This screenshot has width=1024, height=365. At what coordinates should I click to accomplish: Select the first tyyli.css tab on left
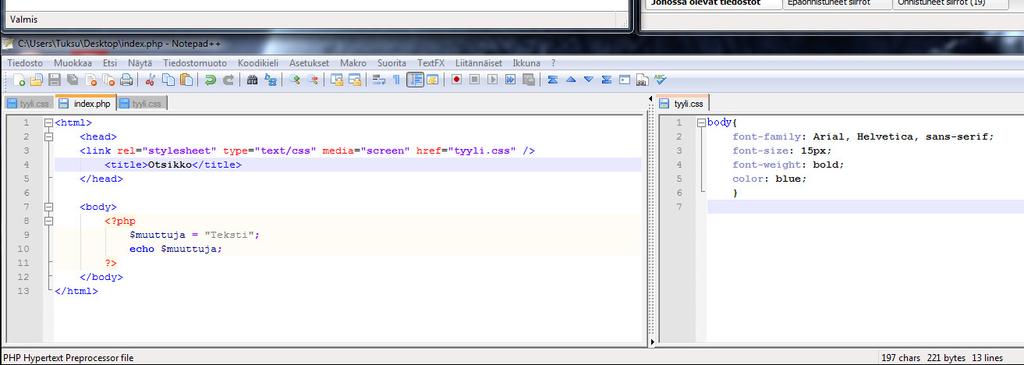pos(29,104)
